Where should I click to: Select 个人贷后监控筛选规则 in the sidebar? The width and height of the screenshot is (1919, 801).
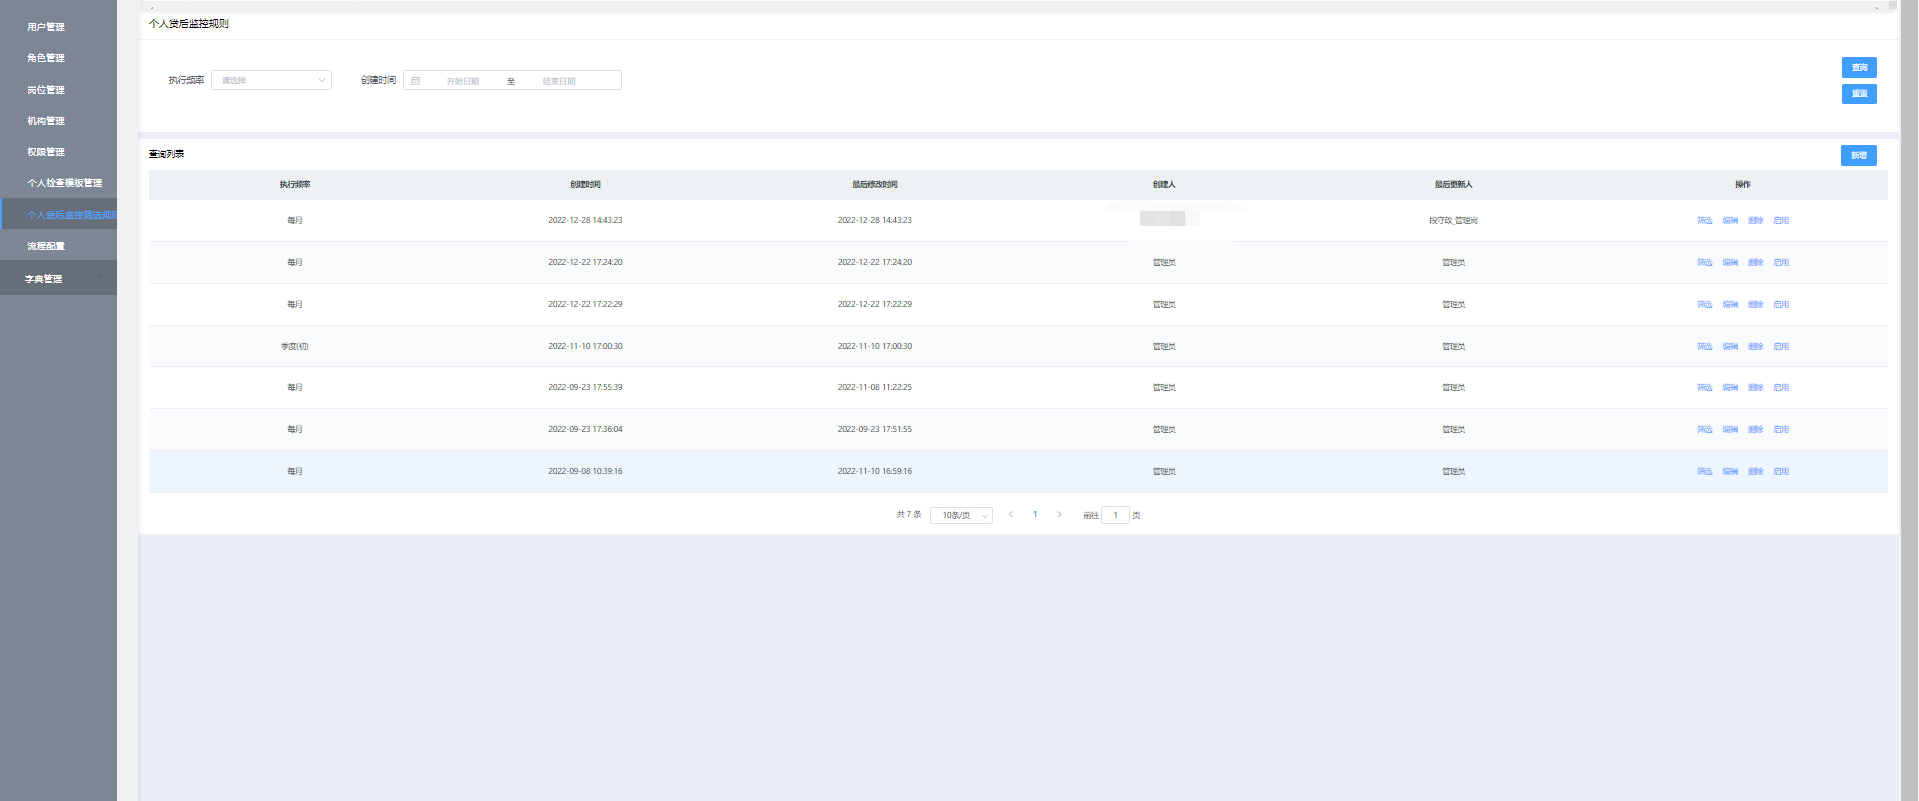(x=71, y=215)
